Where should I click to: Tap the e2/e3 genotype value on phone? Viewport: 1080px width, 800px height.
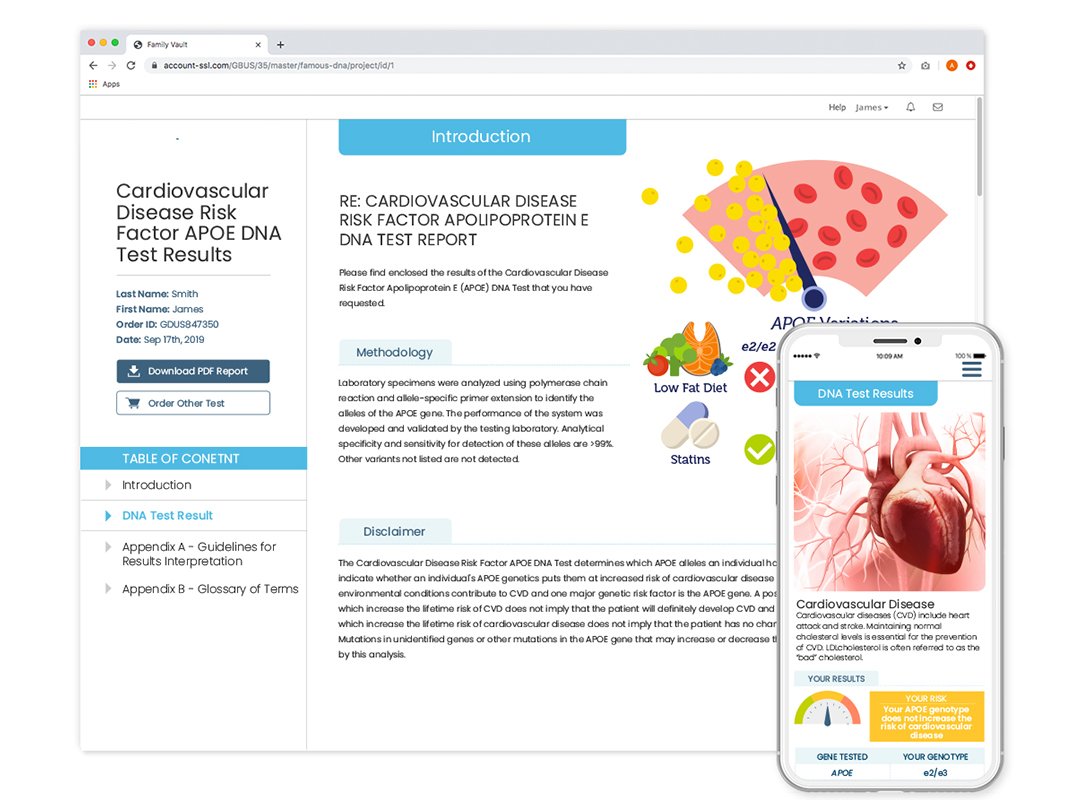tap(935, 772)
